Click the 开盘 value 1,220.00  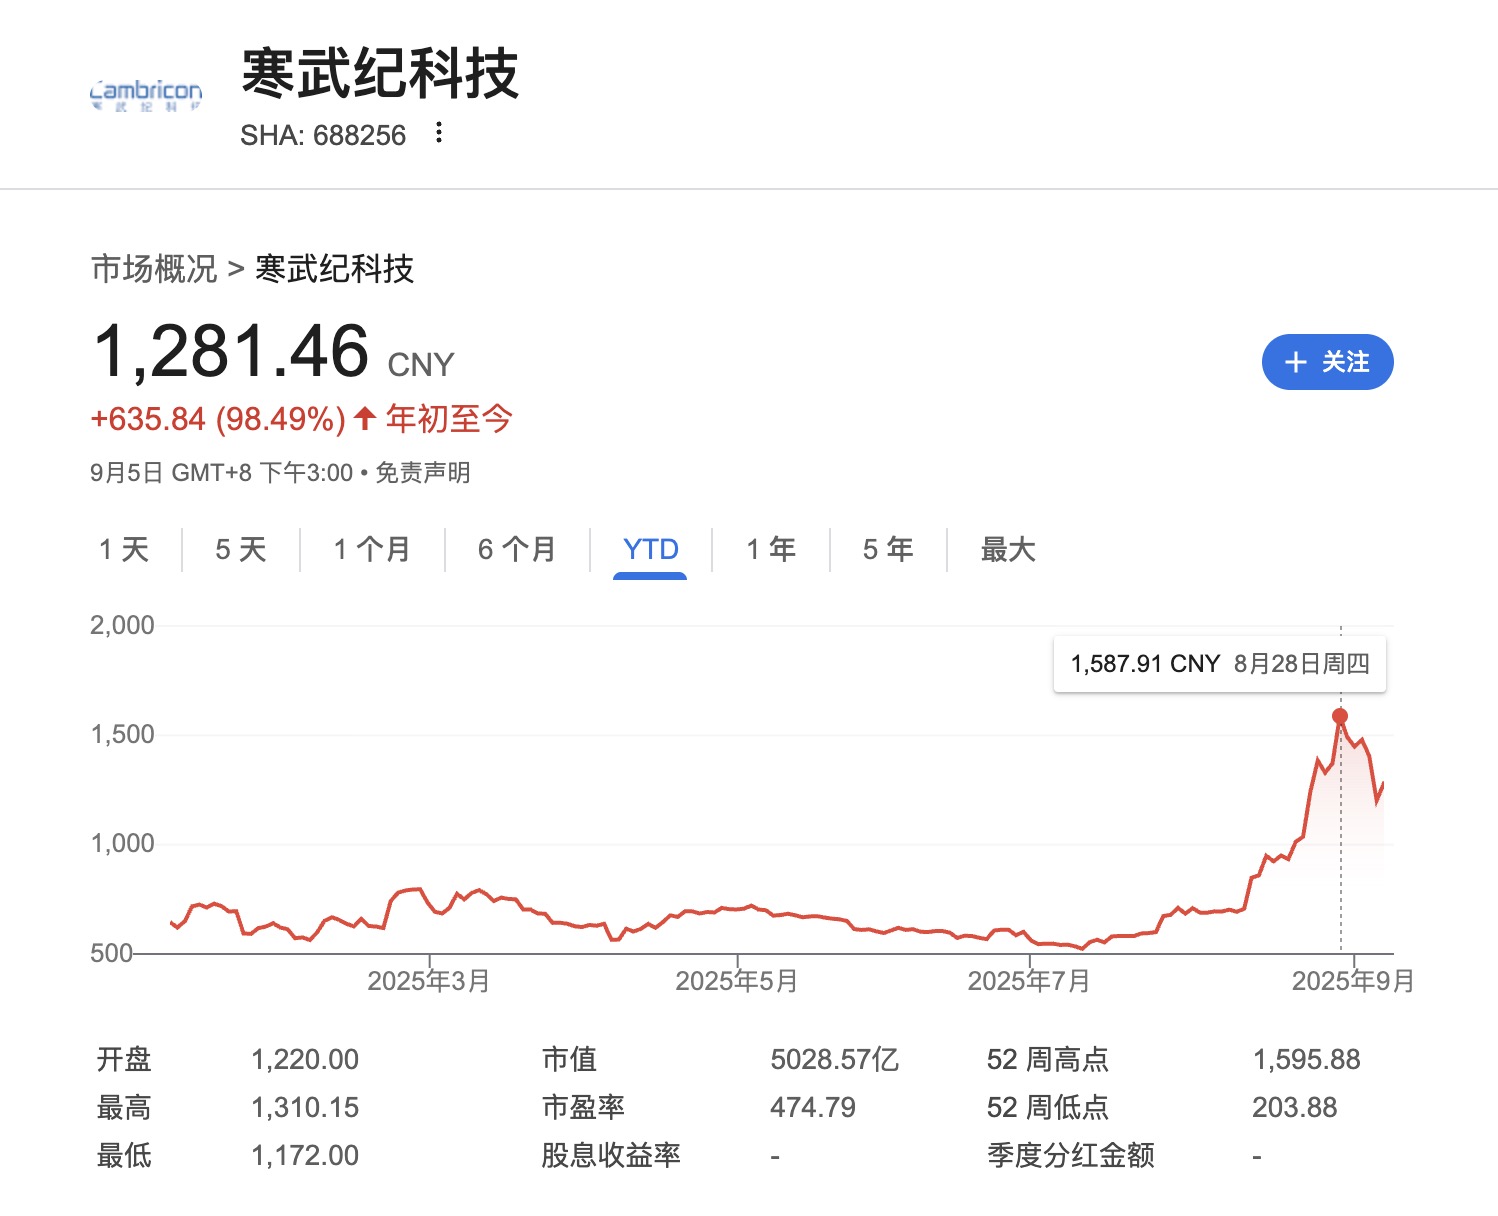click(305, 1060)
